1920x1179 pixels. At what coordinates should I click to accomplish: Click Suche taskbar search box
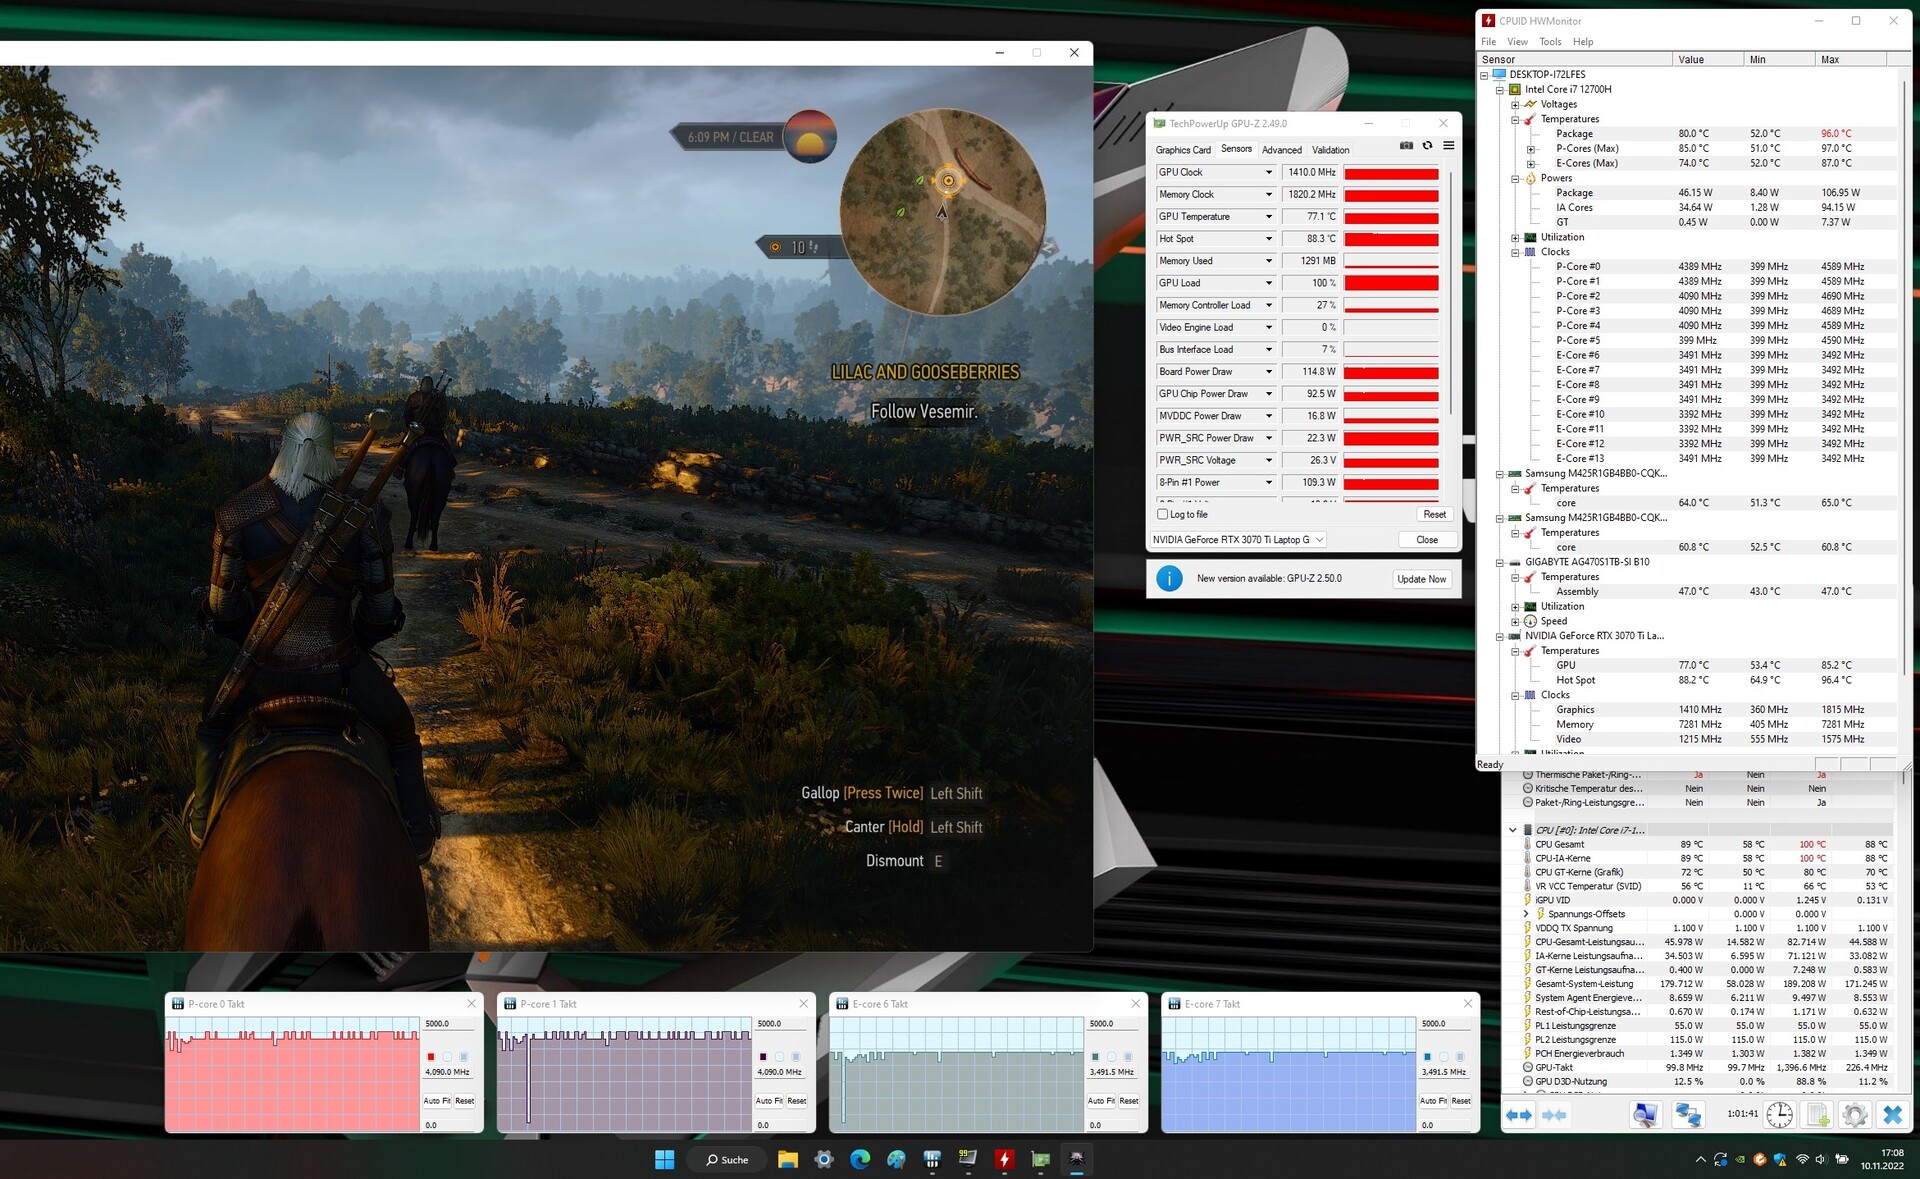(x=727, y=1159)
